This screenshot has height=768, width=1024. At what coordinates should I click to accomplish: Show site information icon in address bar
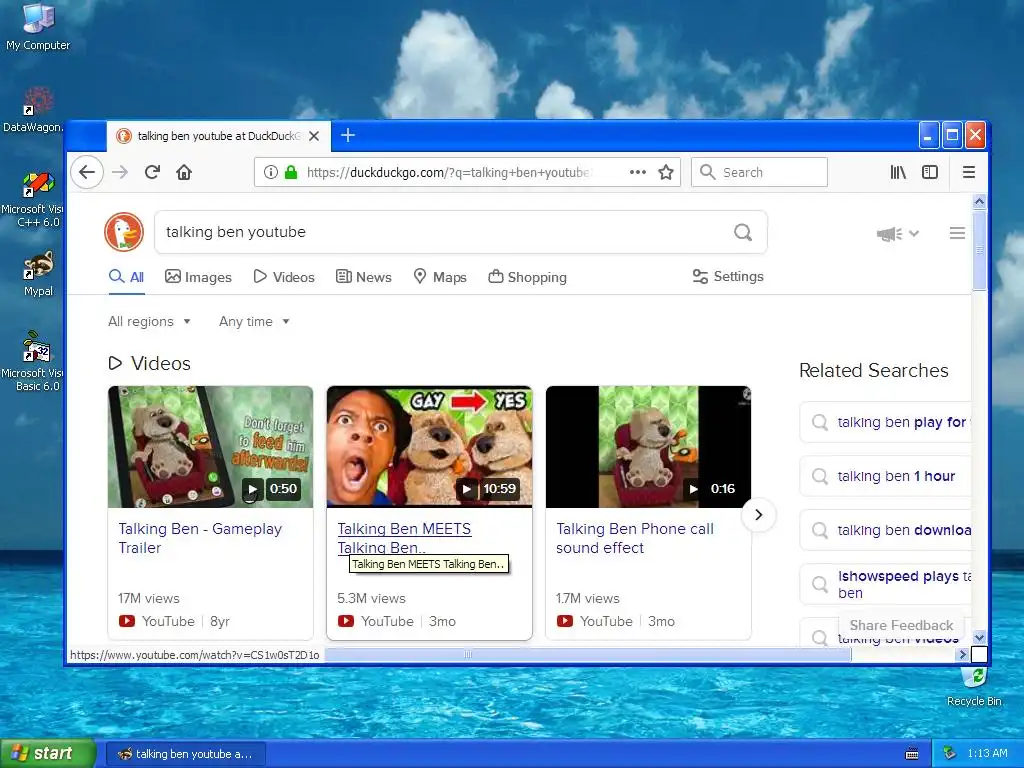270,172
